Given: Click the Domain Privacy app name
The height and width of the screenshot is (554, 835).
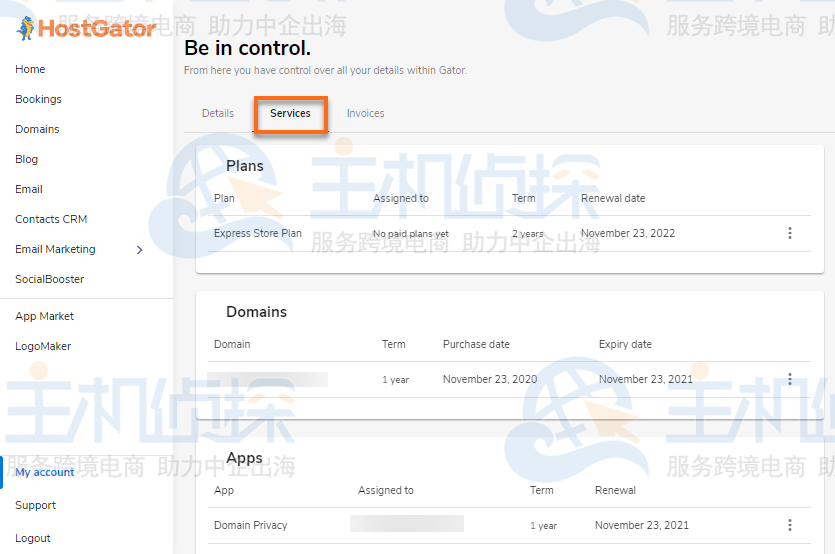Looking at the screenshot, I should 251,525.
